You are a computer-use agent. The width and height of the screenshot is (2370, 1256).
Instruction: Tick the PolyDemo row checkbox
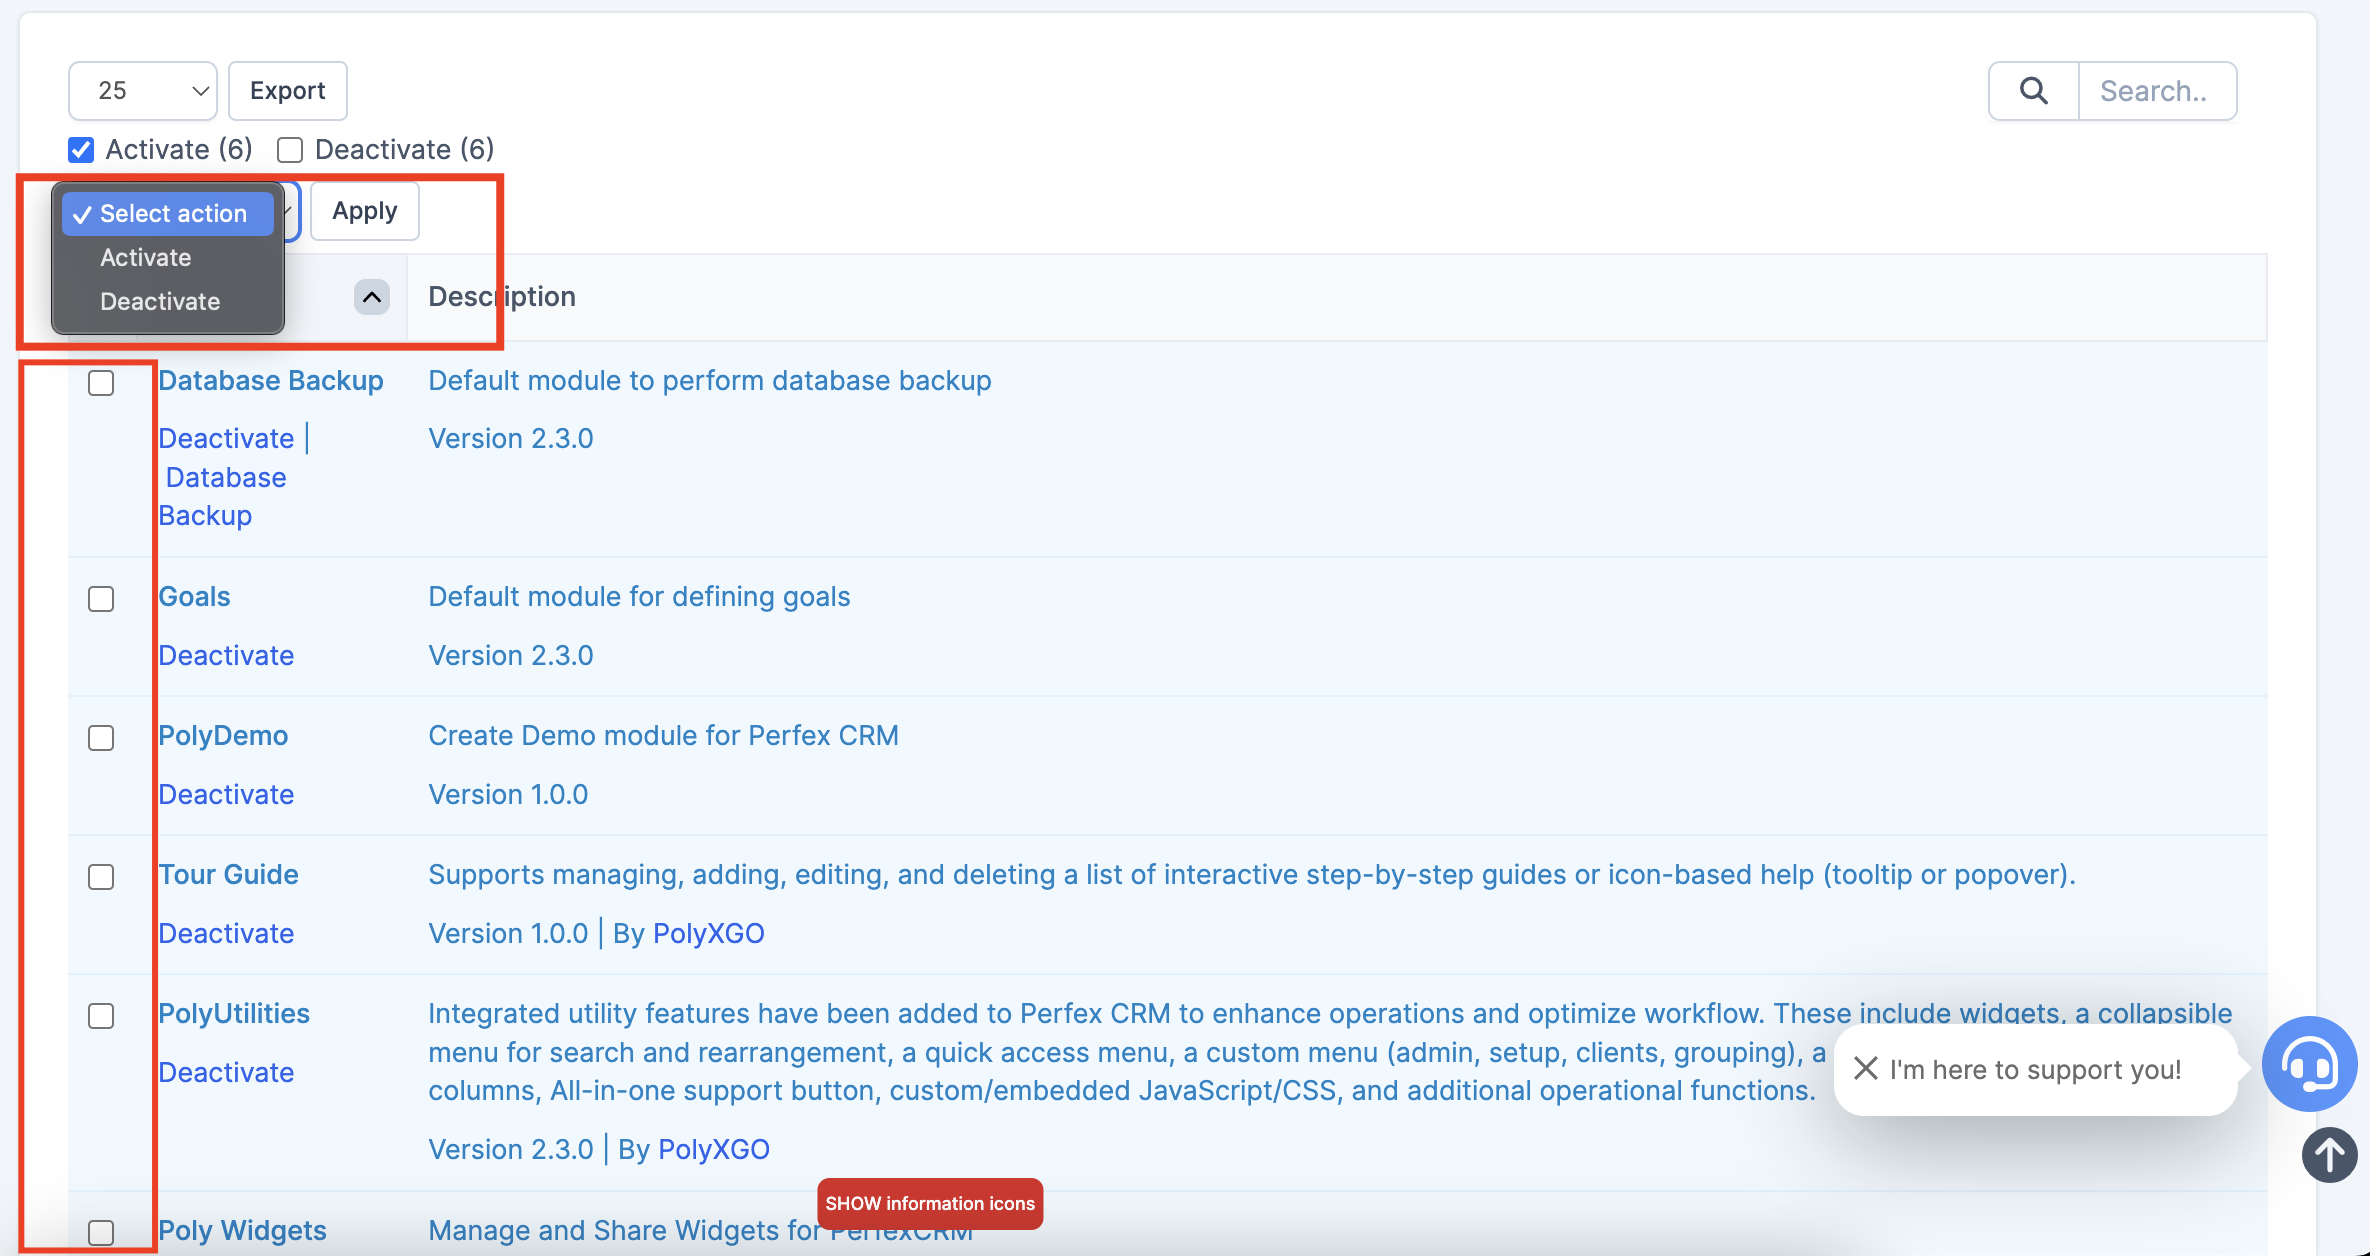coord(101,738)
